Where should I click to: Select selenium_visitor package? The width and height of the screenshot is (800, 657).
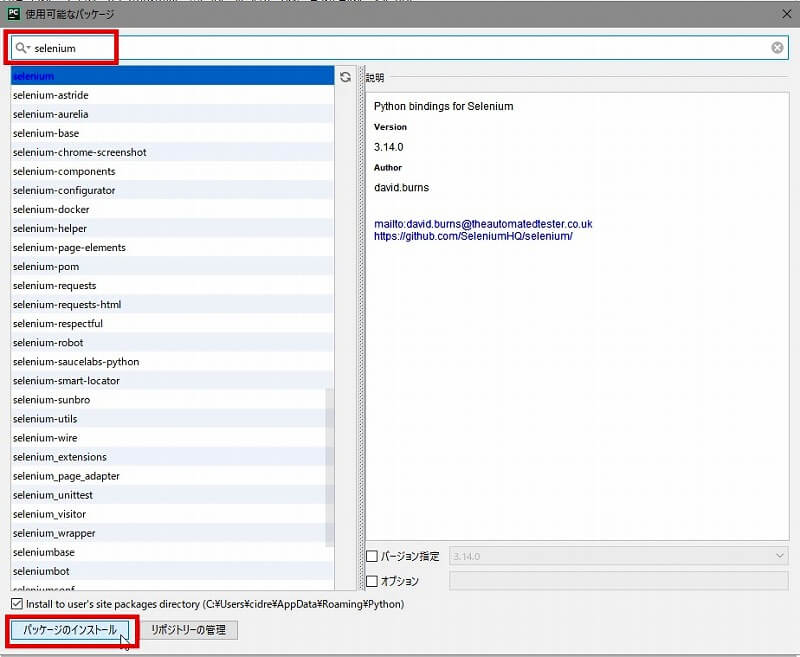172,514
